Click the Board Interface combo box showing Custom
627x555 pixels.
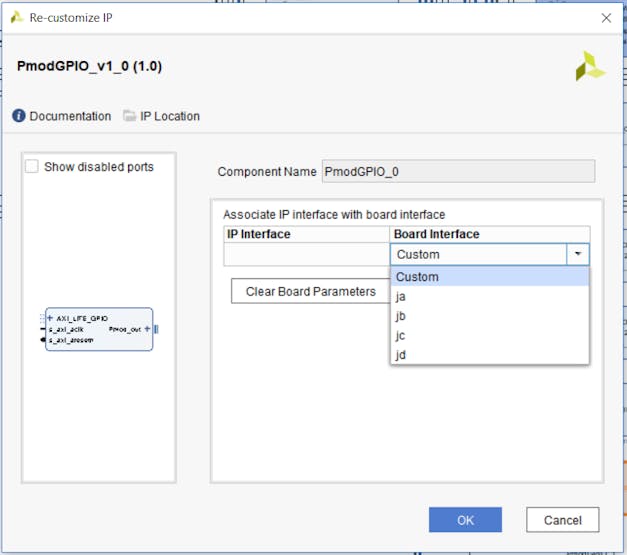(x=489, y=254)
